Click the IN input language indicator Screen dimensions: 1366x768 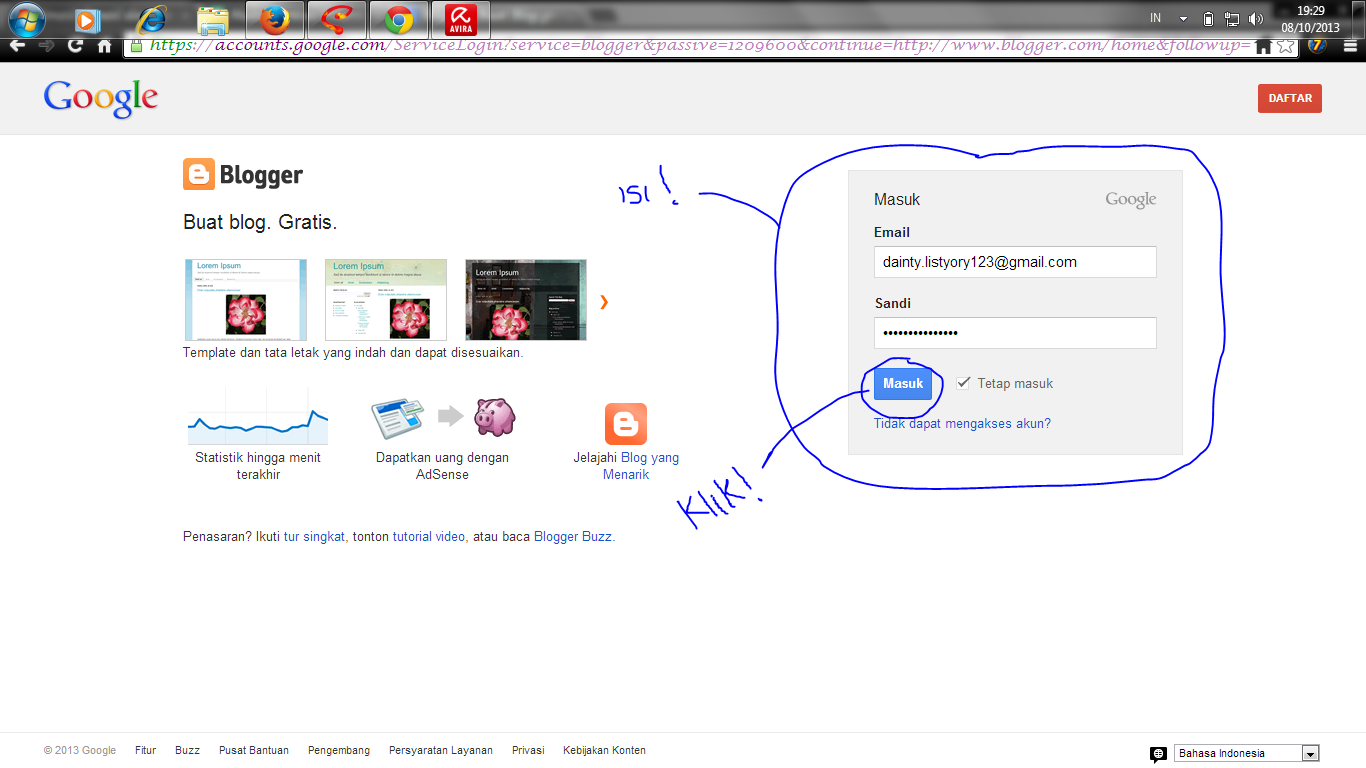tap(1156, 18)
